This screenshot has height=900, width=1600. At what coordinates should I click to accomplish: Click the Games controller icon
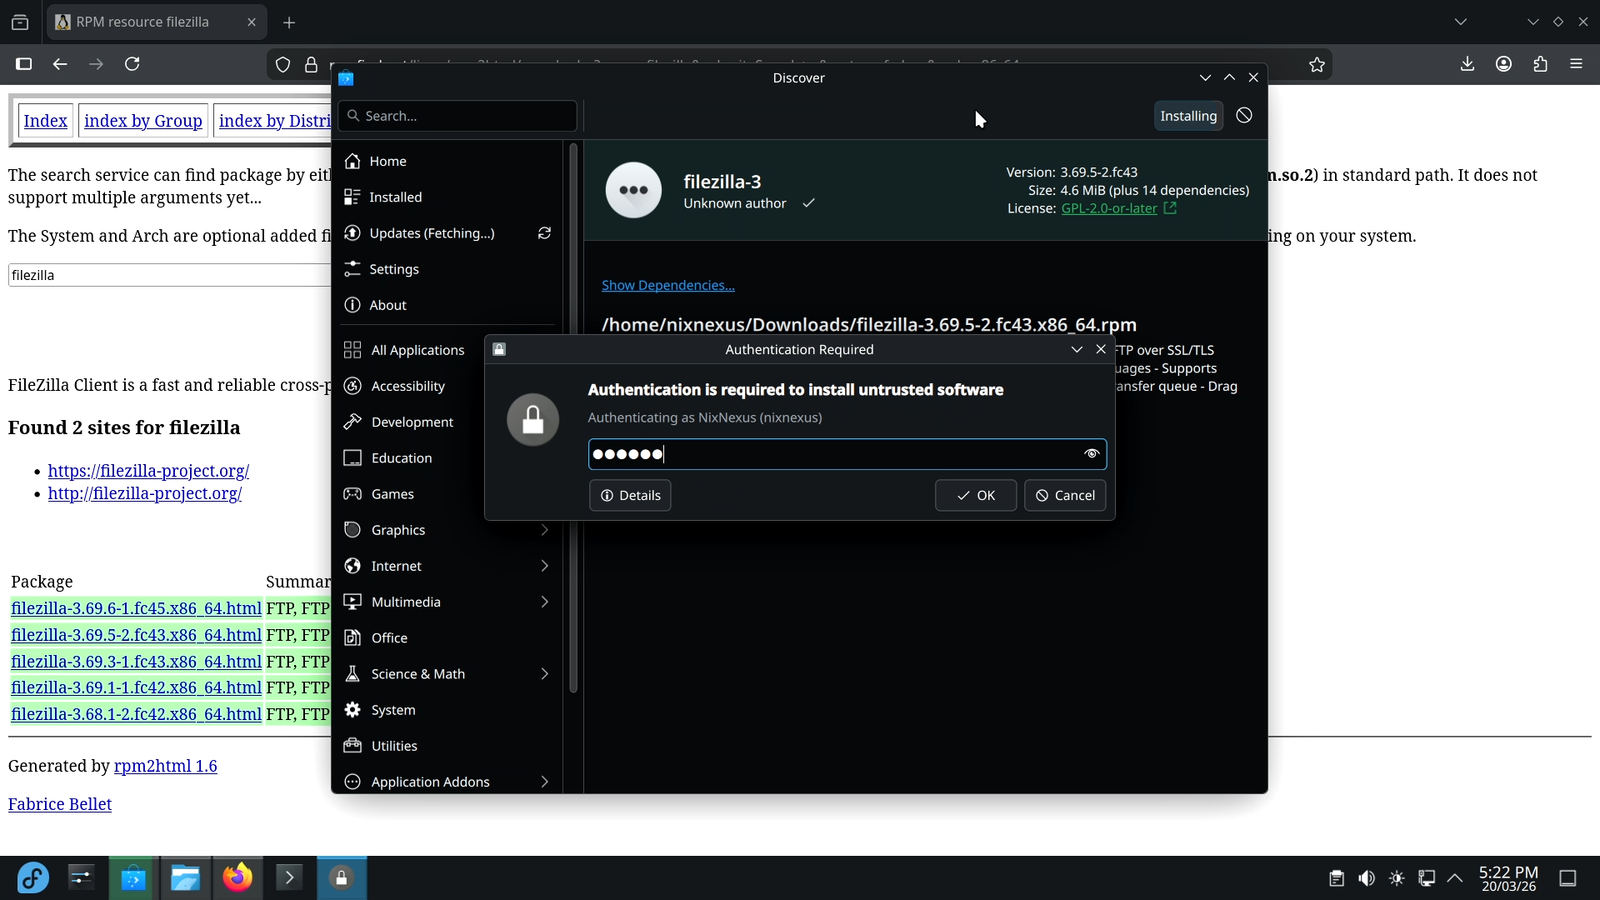pyautogui.click(x=352, y=494)
